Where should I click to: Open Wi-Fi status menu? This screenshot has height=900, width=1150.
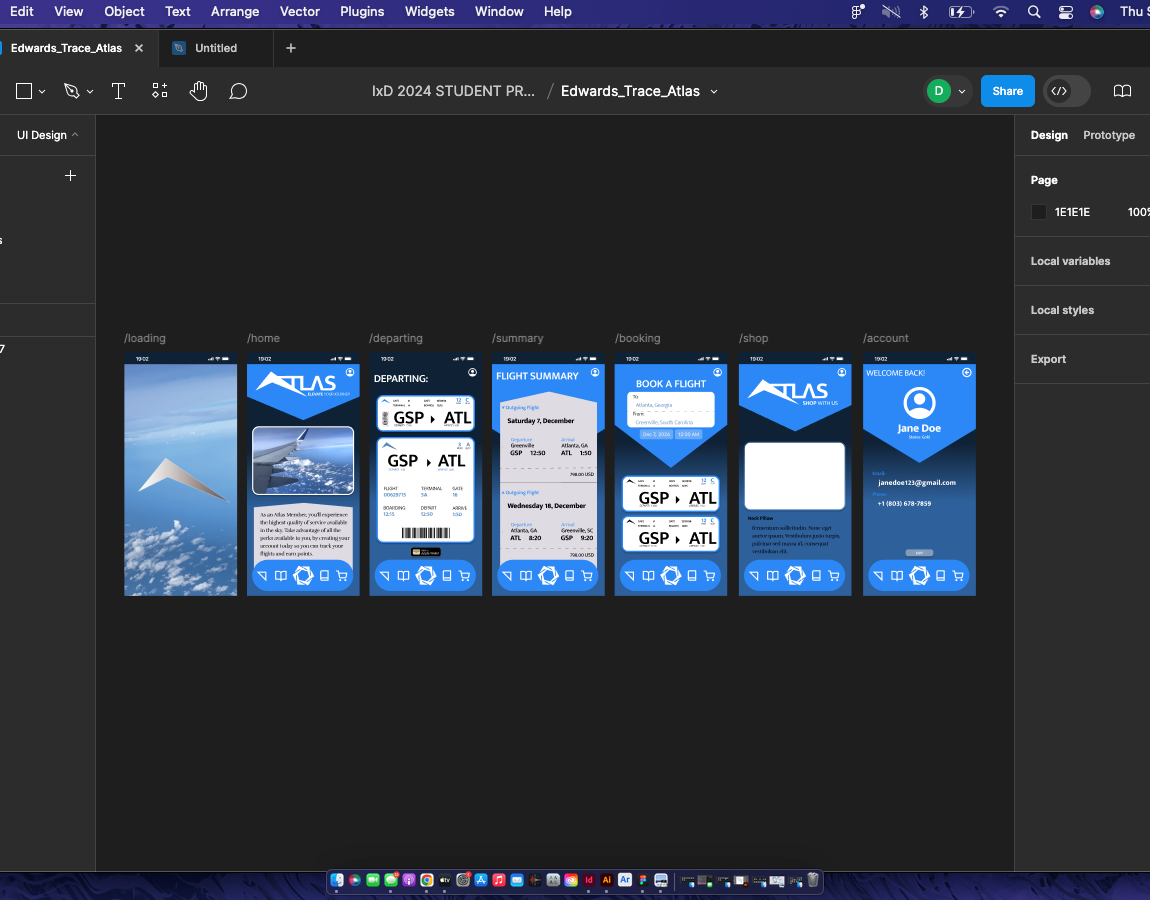click(x=1000, y=12)
